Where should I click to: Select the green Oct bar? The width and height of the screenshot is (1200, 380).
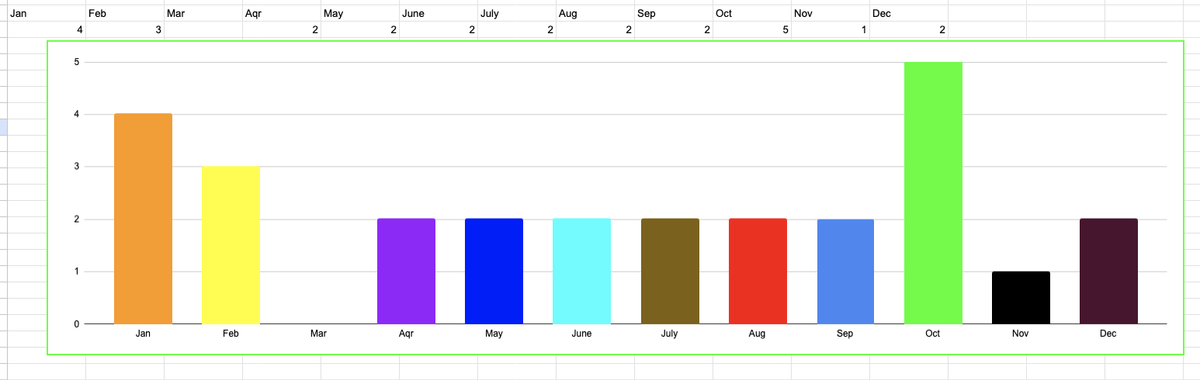pos(933,193)
